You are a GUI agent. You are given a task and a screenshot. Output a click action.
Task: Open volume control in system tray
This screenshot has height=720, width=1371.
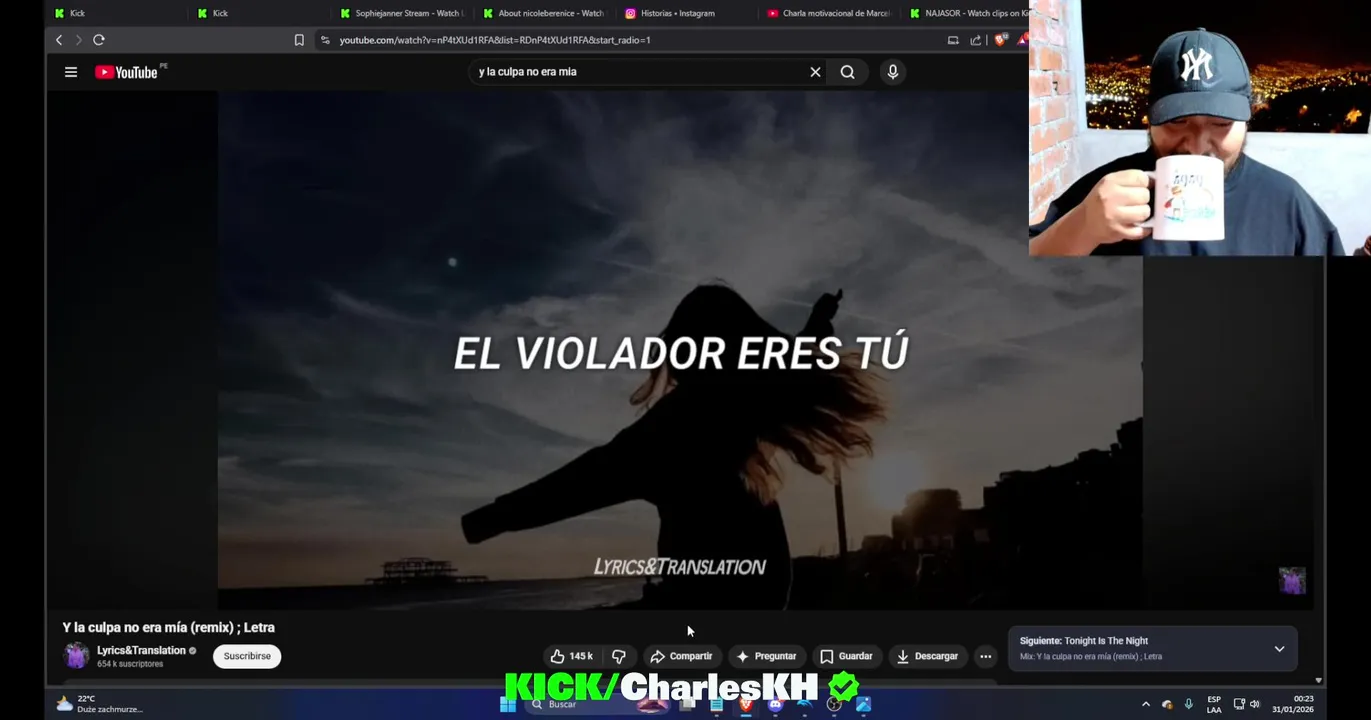1255,704
